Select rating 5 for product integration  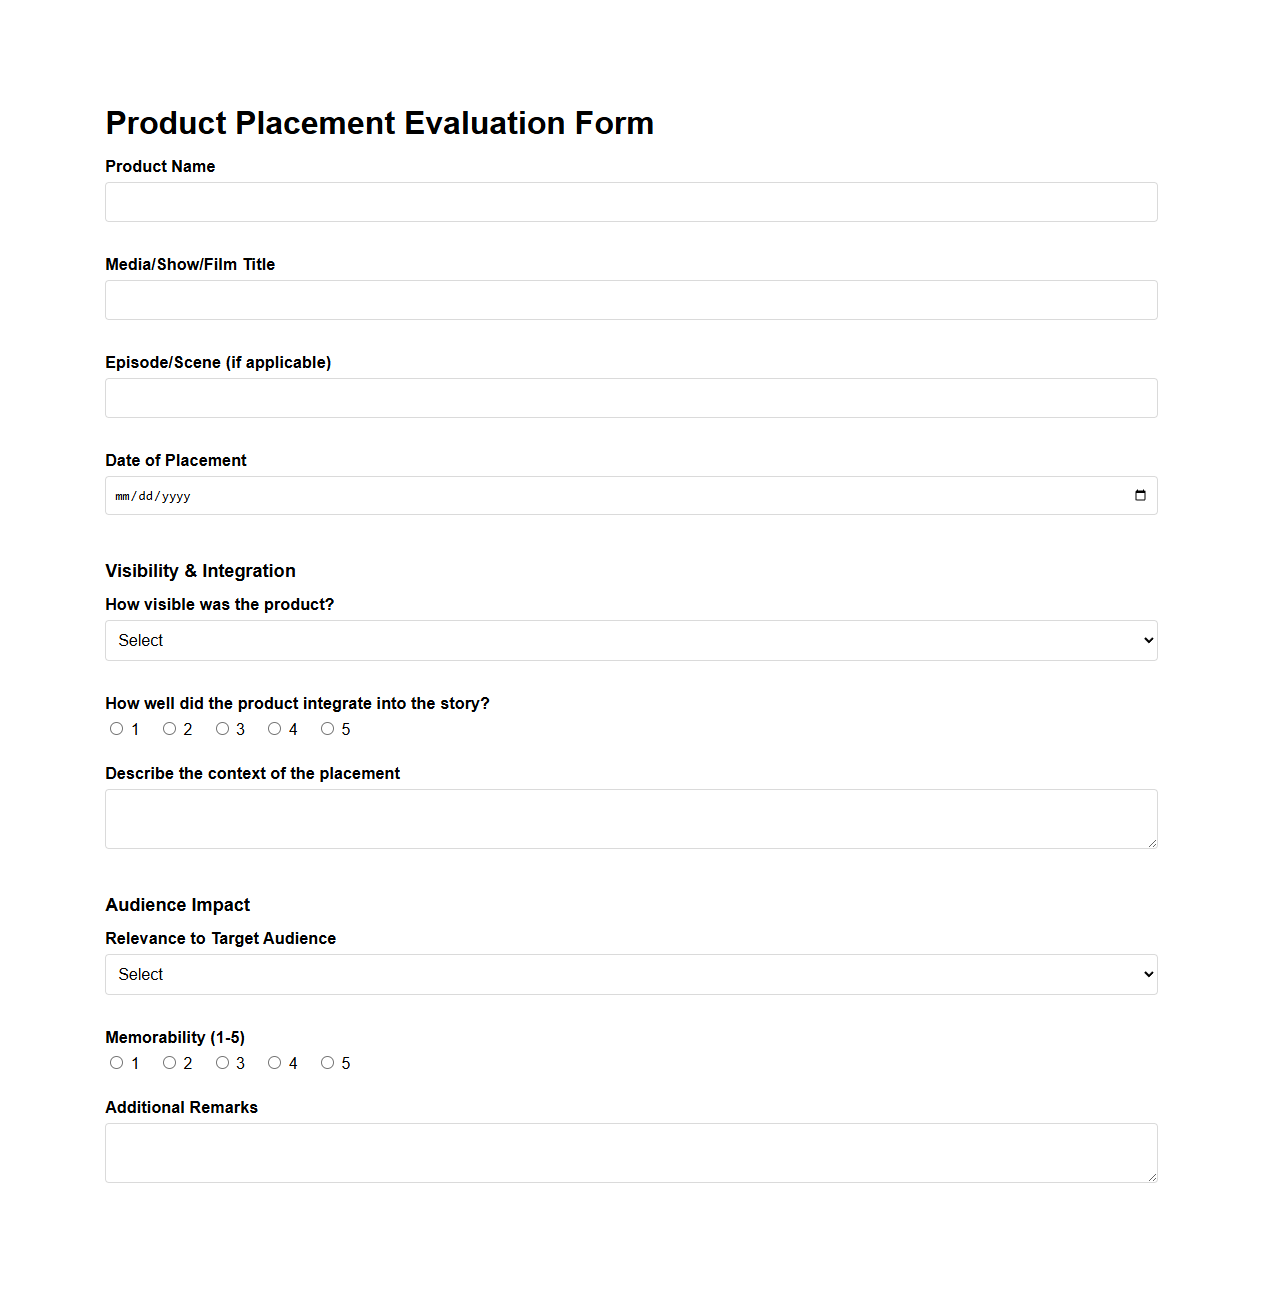327,728
